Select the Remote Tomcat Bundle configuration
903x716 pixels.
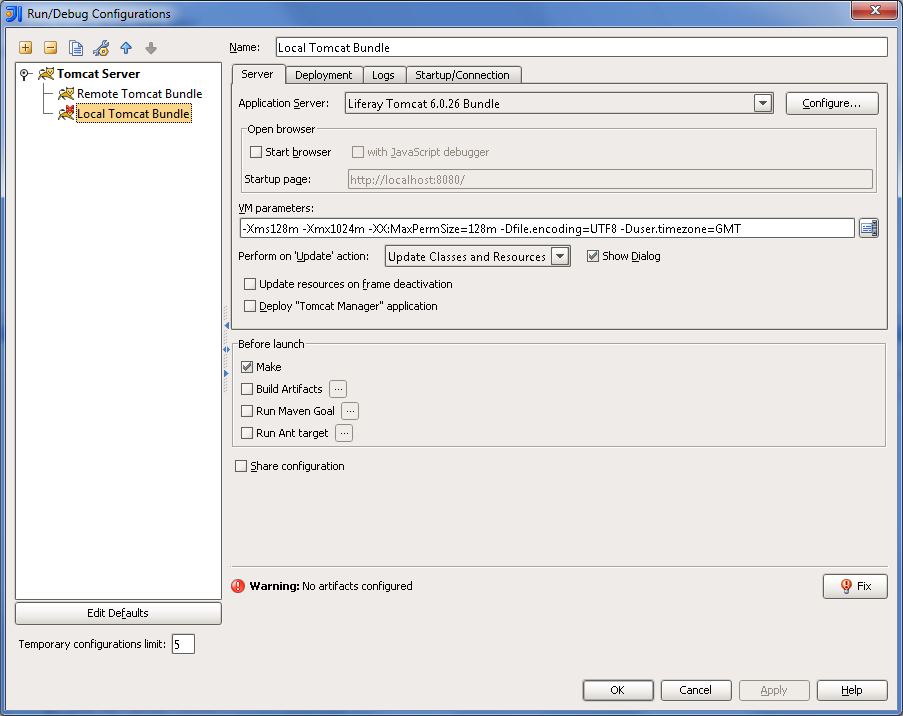(139, 94)
